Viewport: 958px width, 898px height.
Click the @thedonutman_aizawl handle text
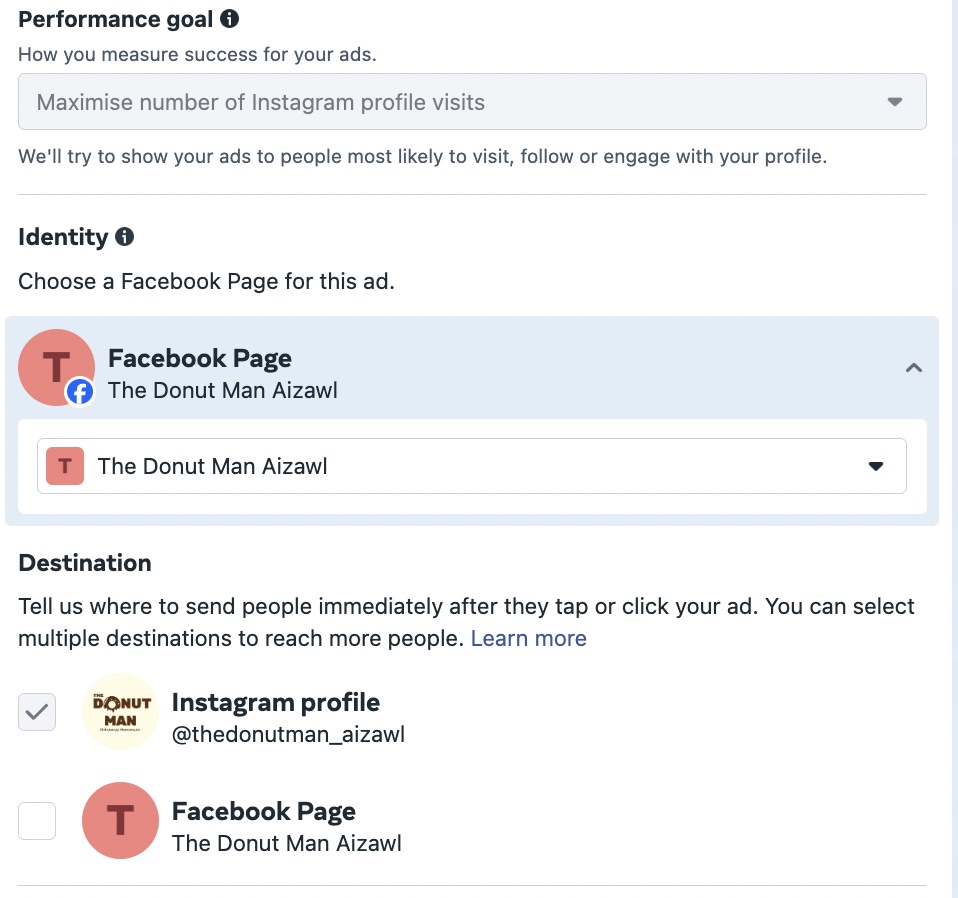[288, 735]
